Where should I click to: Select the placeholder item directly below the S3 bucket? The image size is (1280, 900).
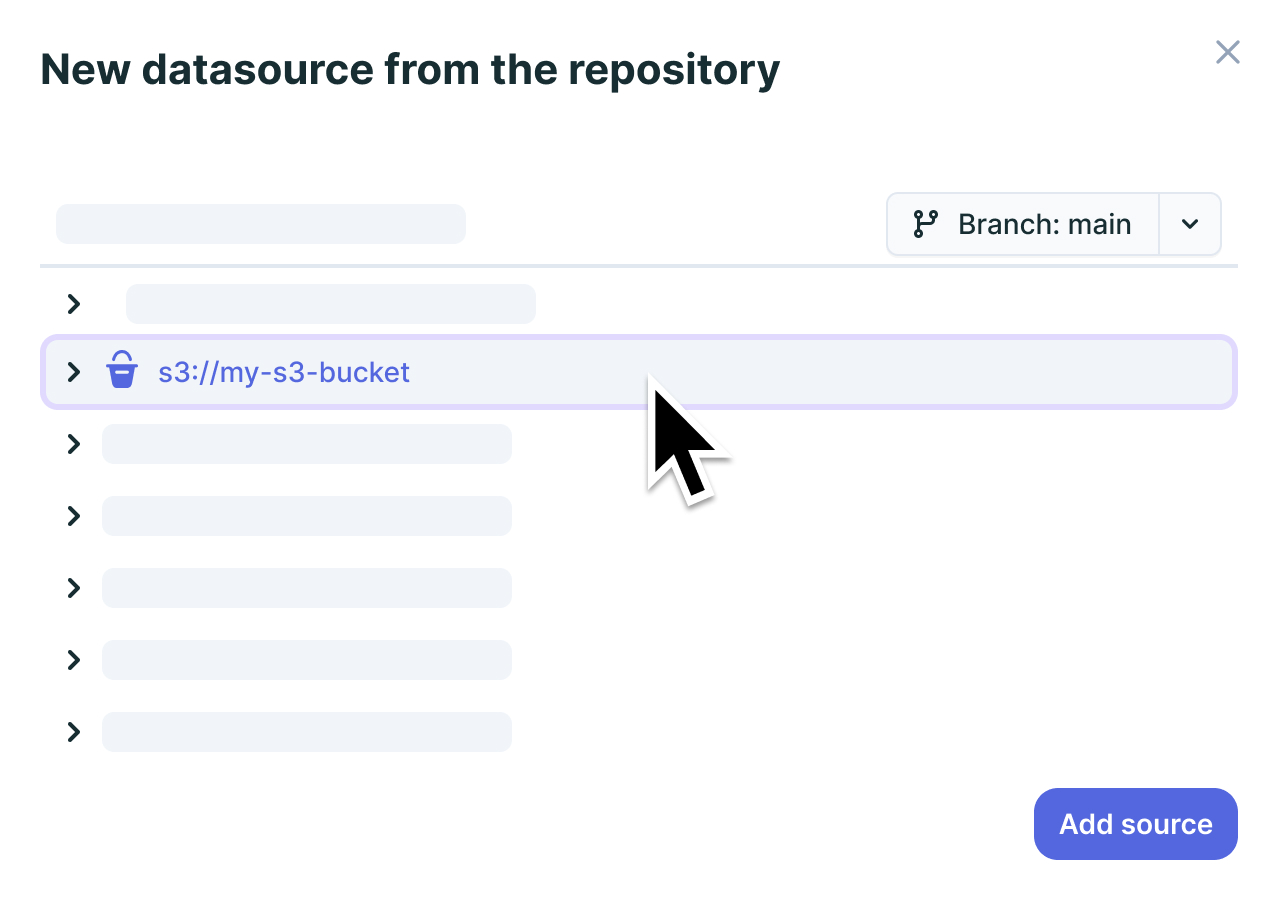(x=307, y=444)
